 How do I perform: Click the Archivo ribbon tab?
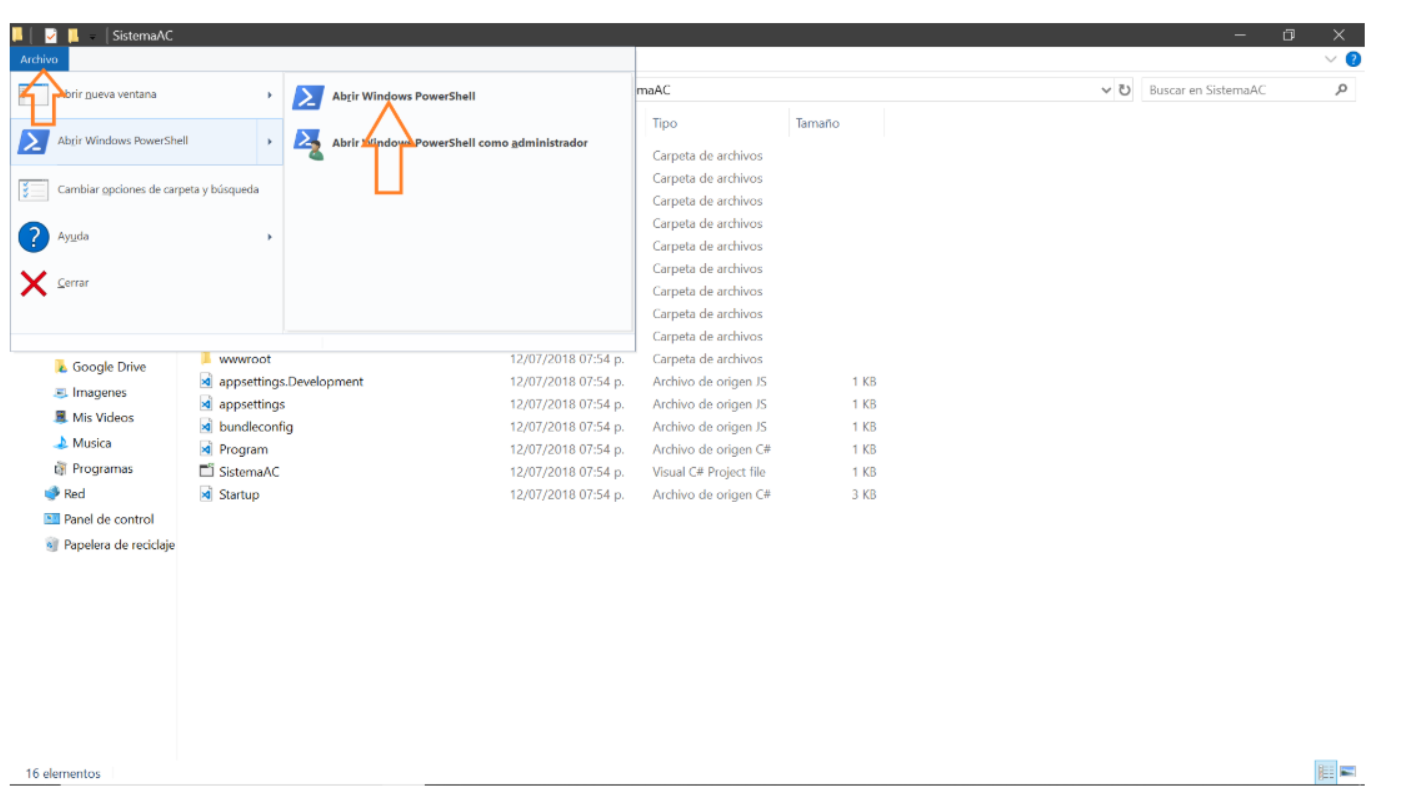coord(39,59)
